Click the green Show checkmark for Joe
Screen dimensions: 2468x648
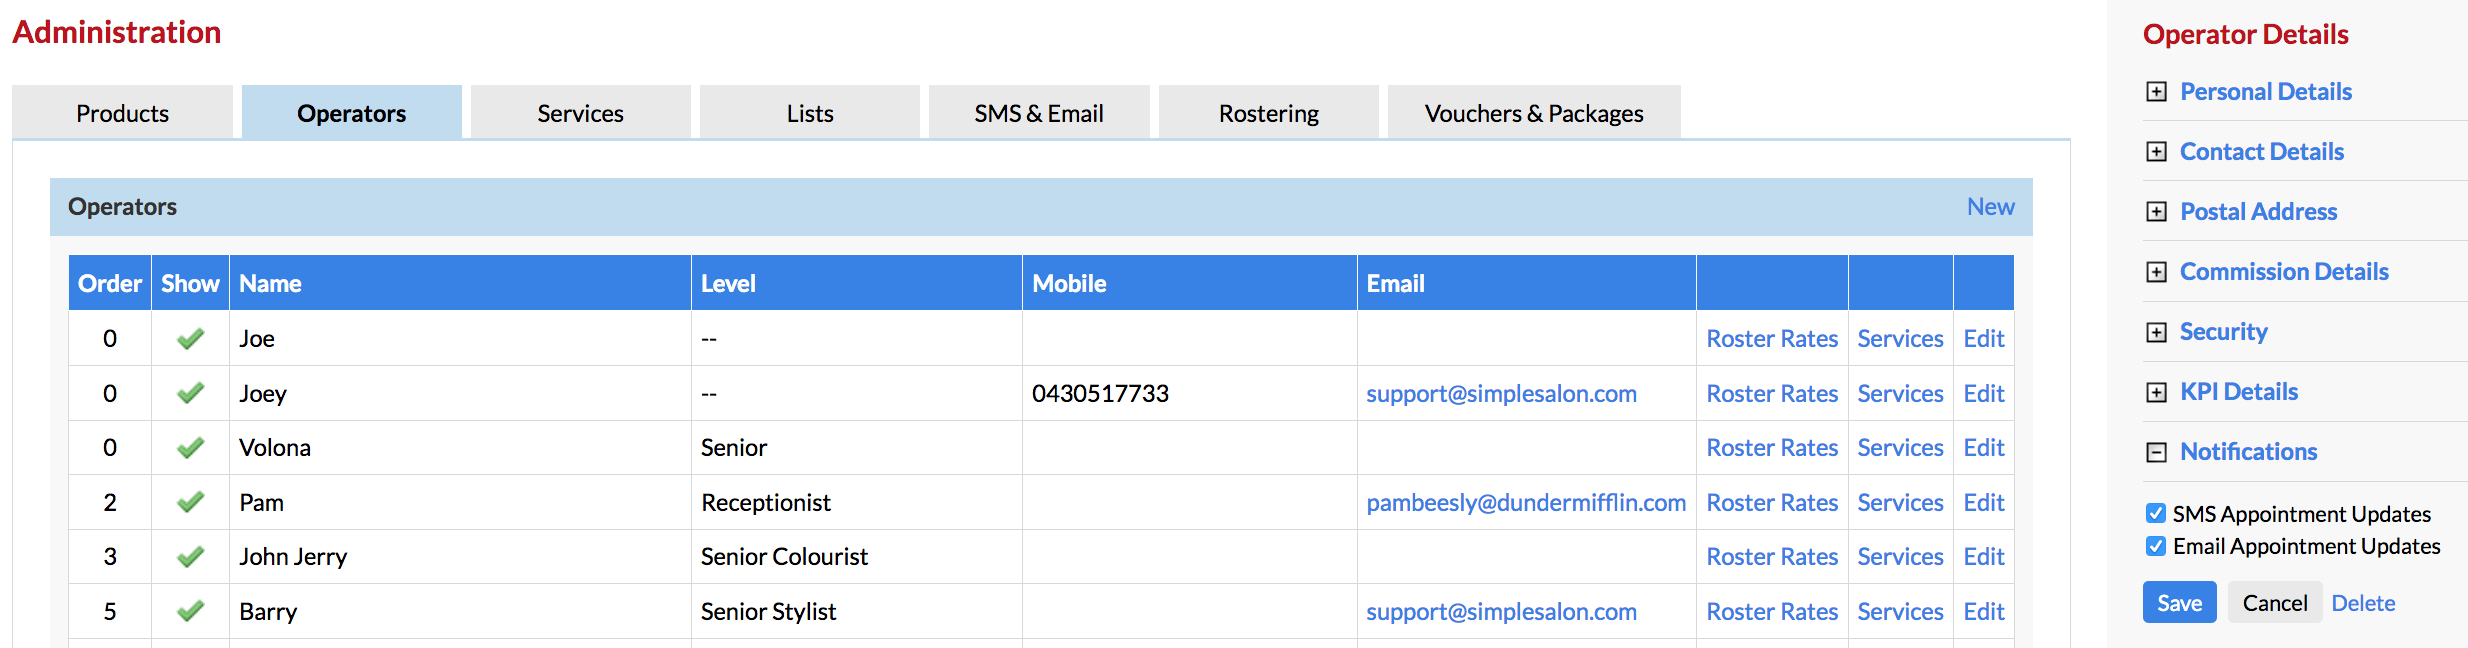tap(190, 339)
